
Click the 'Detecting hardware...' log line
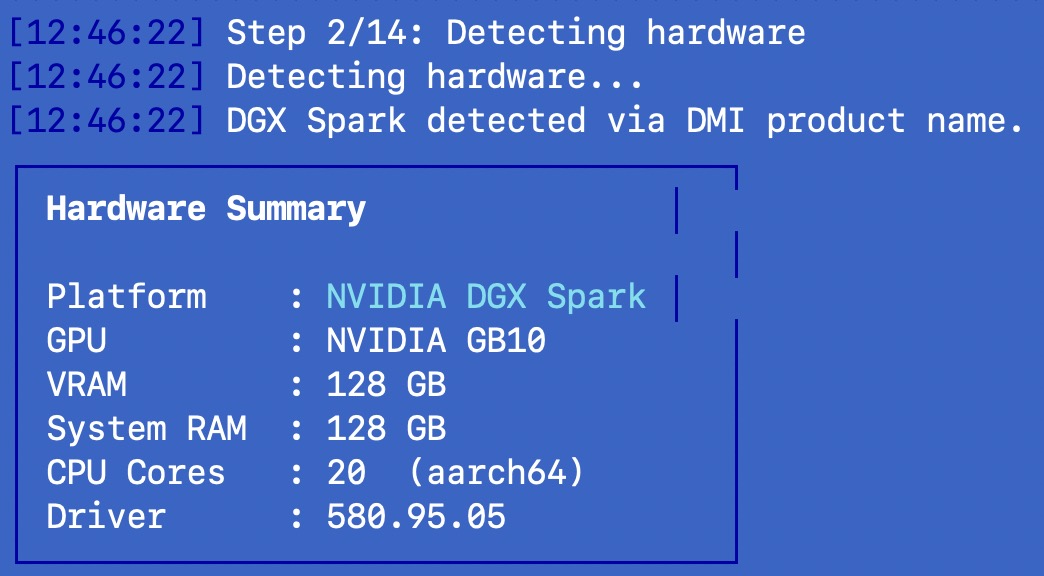pyautogui.click(x=434, y=77)
